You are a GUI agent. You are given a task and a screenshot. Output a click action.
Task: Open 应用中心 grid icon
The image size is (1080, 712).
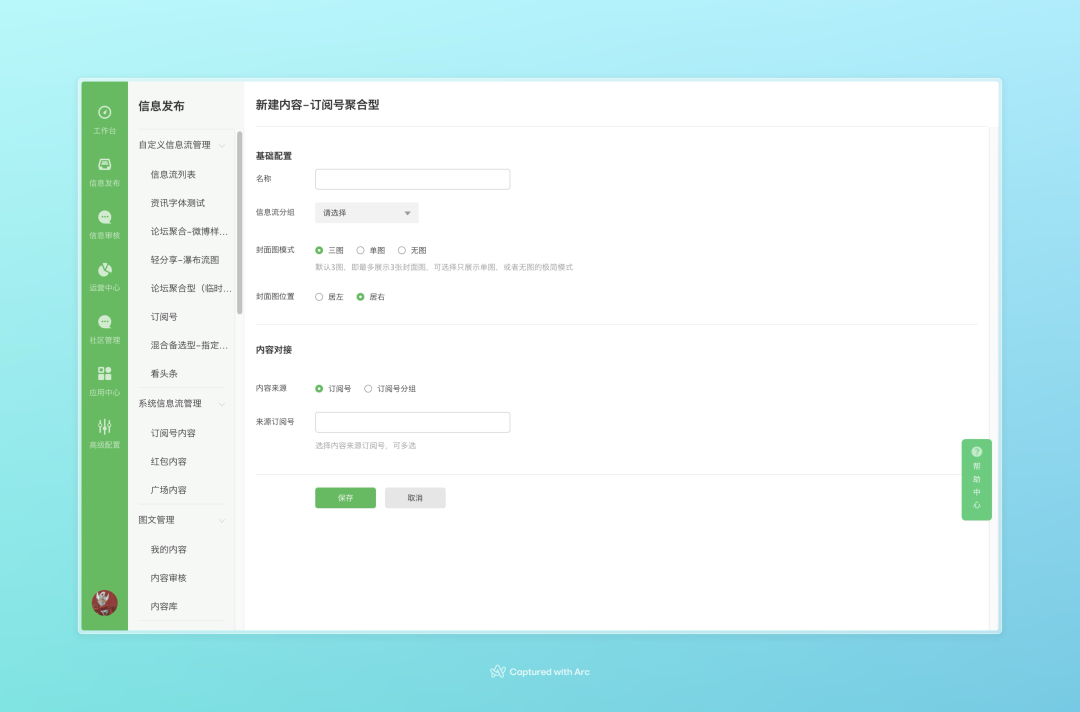(105, 374)
